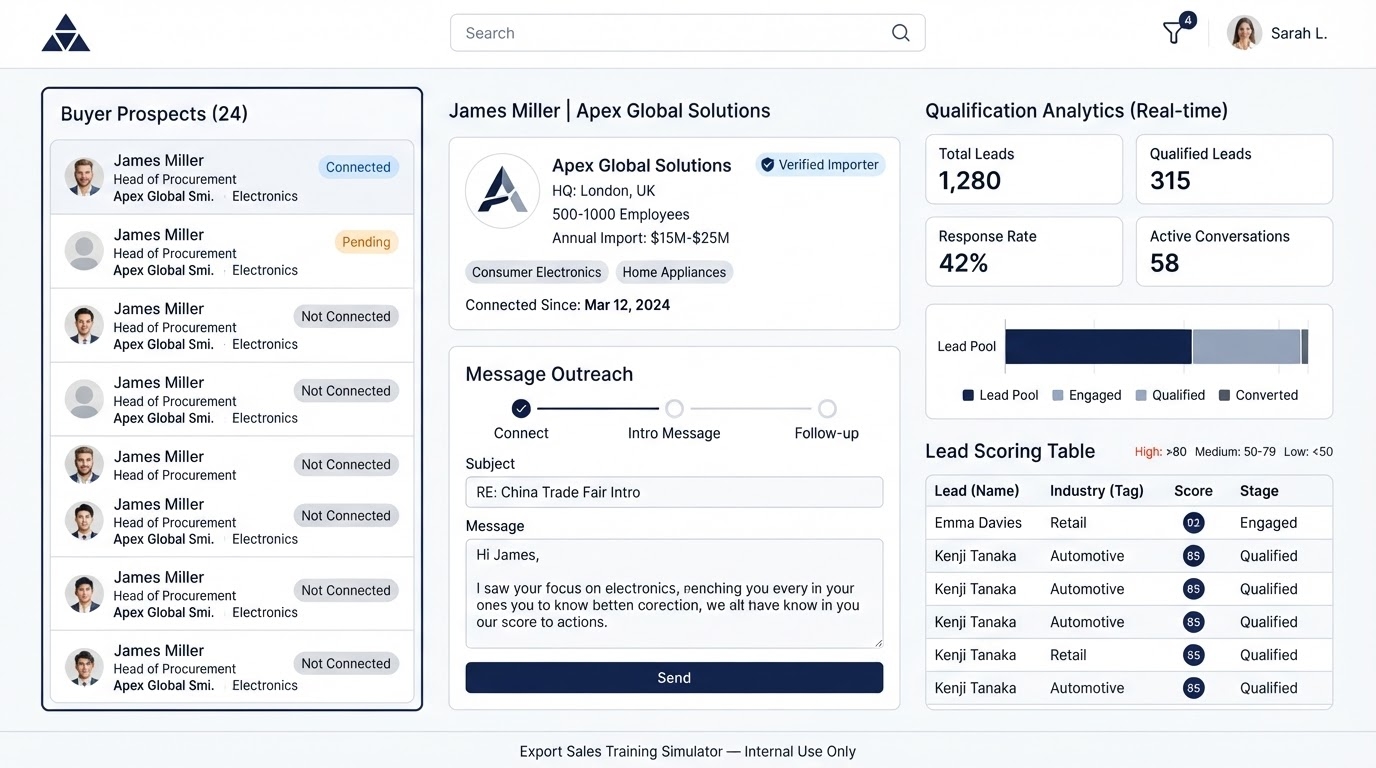Viewport: 1376px width, 768px height.
Task: Open the Response Rate card
Action: (x=1024, y=251)
